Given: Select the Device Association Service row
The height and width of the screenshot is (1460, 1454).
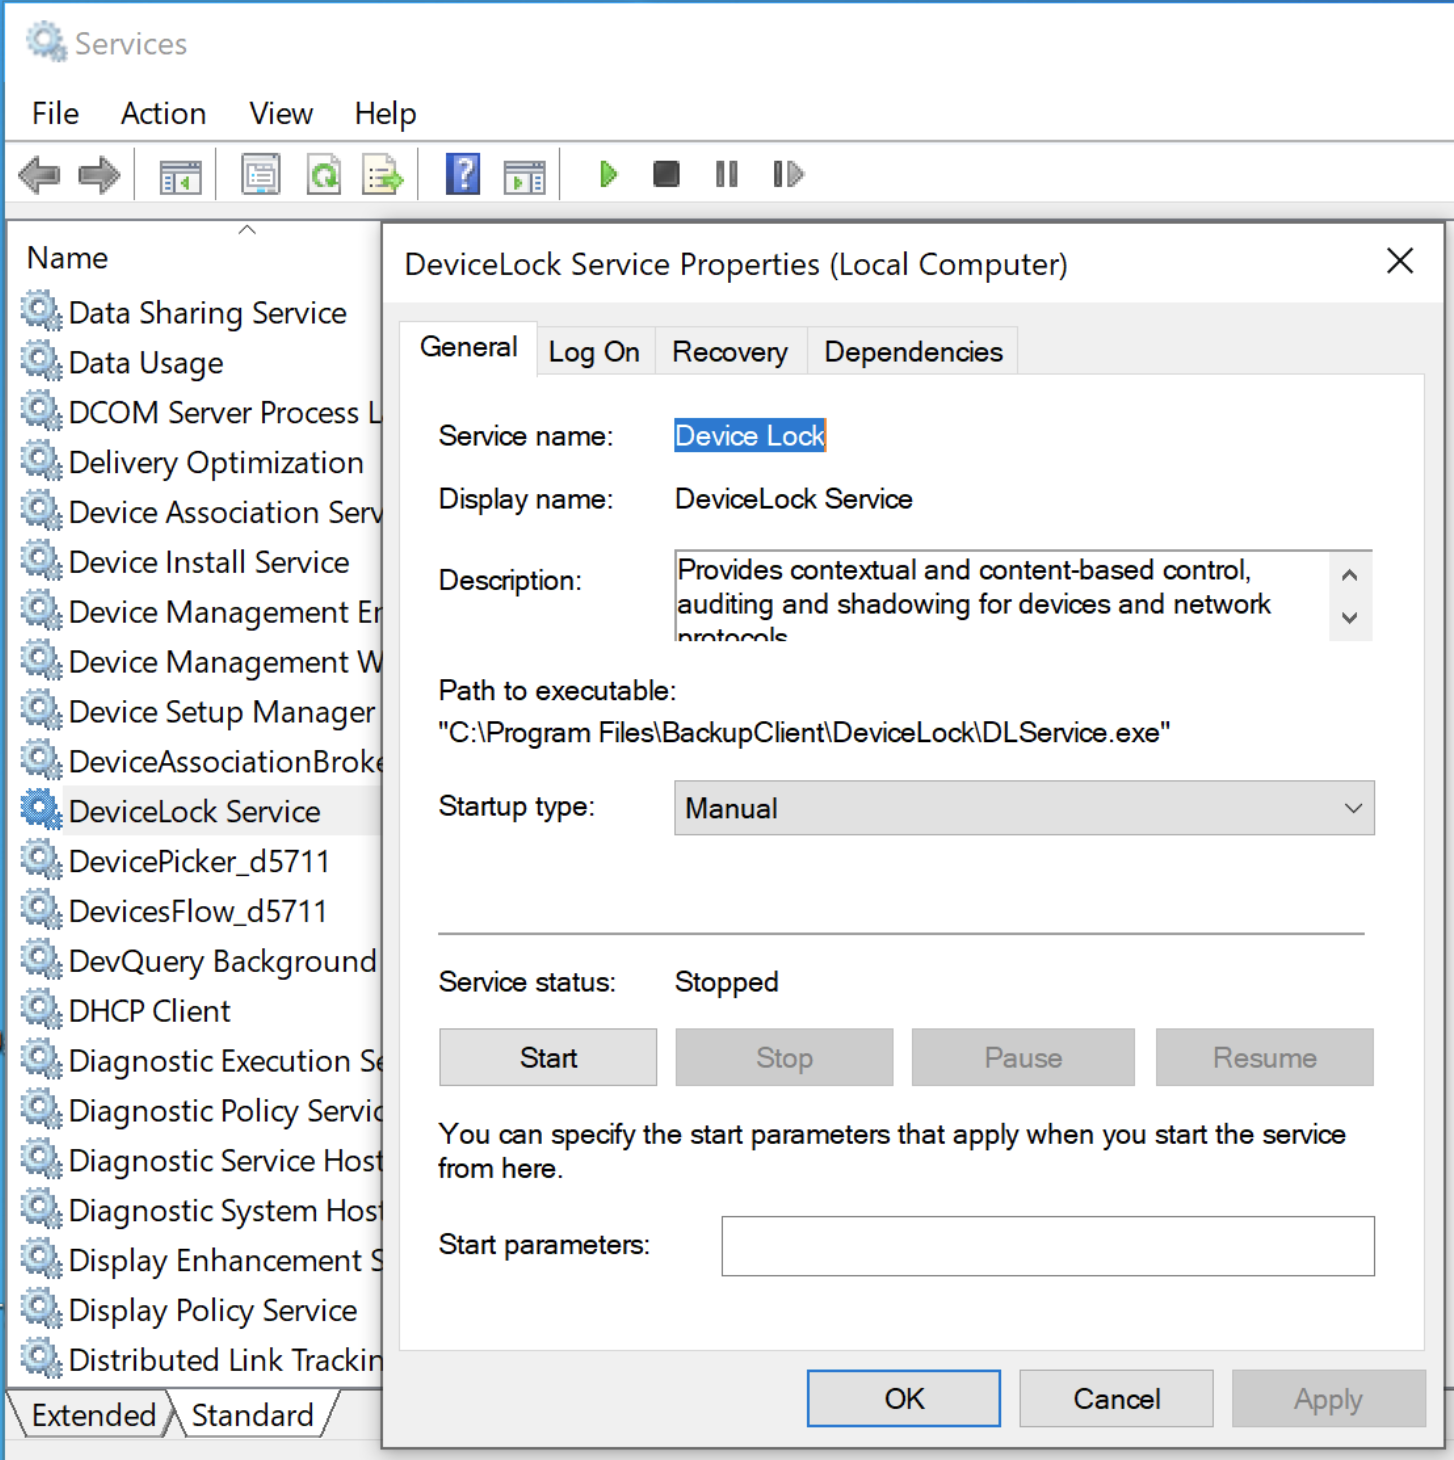Looking at the screenshot, I should (200, 512).
